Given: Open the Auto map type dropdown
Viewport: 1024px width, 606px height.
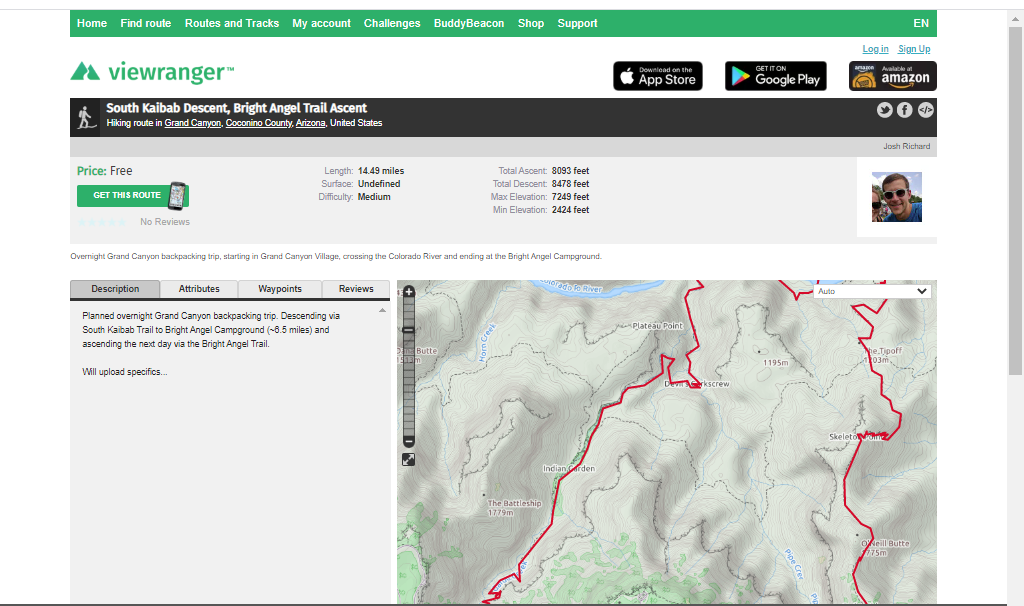Looking at the screenshot, I should point(872,291).
